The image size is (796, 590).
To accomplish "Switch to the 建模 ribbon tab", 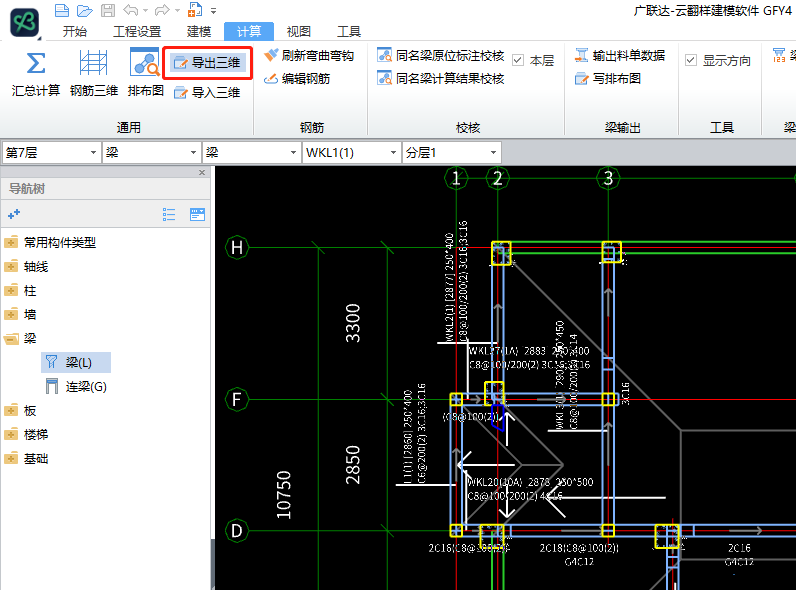I will 199,31.
